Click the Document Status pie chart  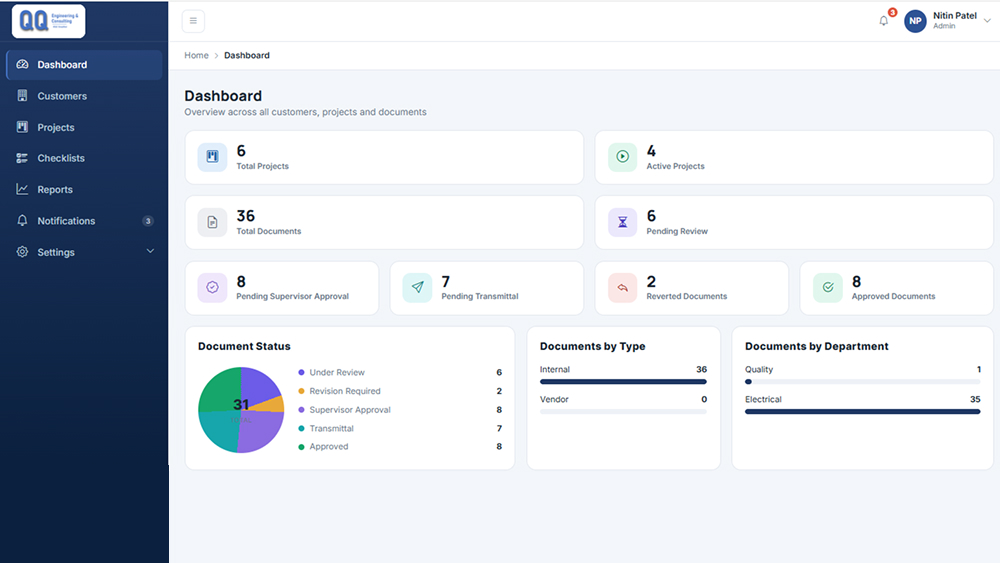tap(241, 410)
